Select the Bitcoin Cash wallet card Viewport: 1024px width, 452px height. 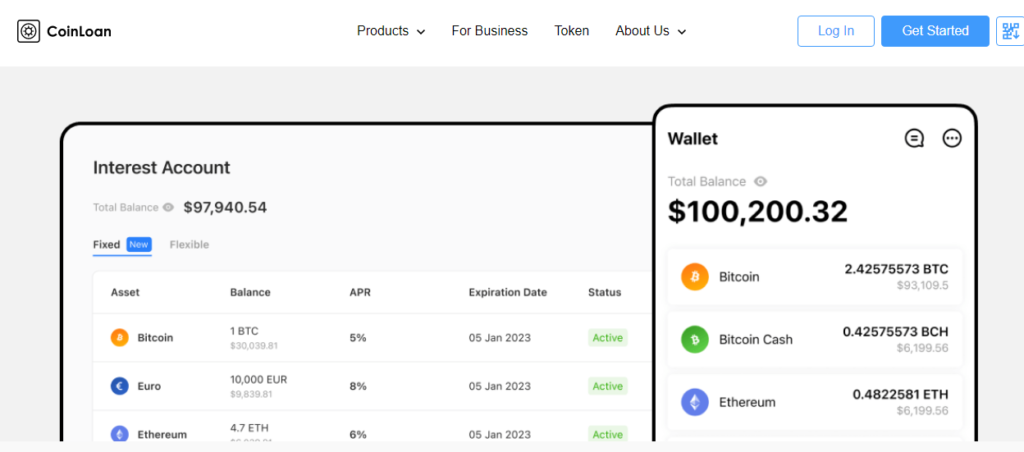tap(814, 340)
